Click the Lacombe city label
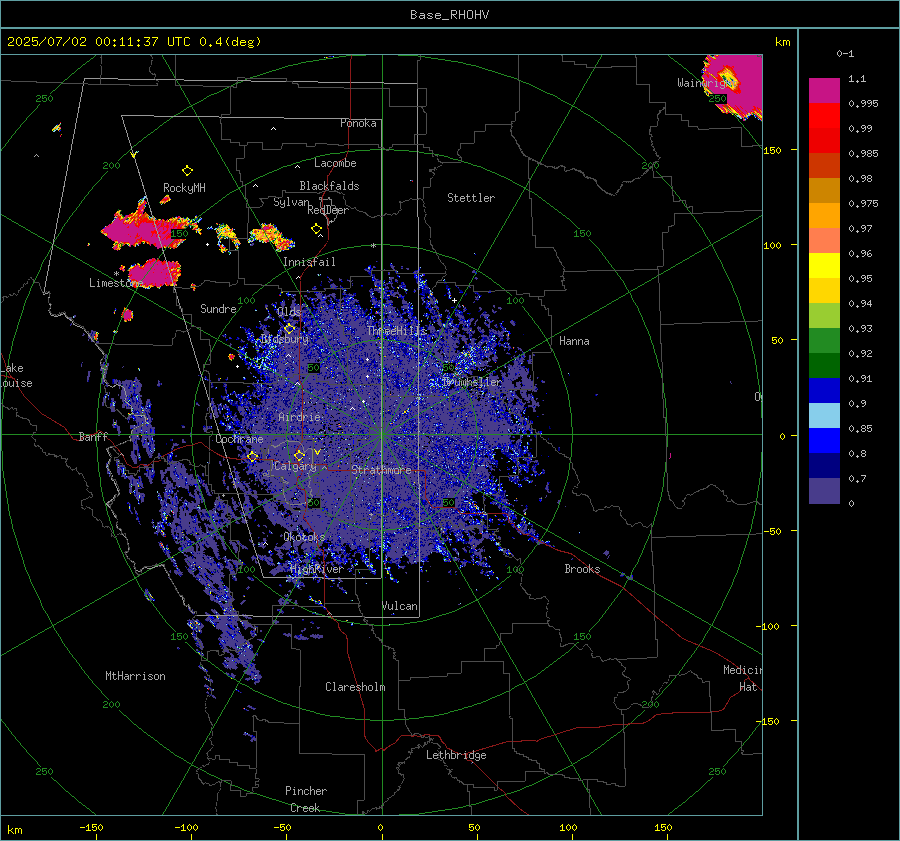 point(335,163)
